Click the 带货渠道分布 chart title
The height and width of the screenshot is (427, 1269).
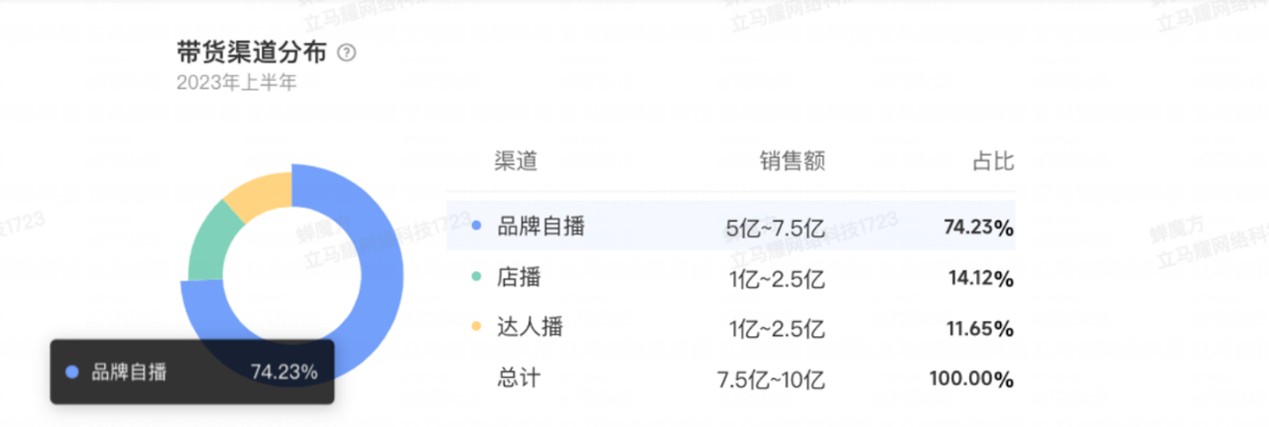253,53
